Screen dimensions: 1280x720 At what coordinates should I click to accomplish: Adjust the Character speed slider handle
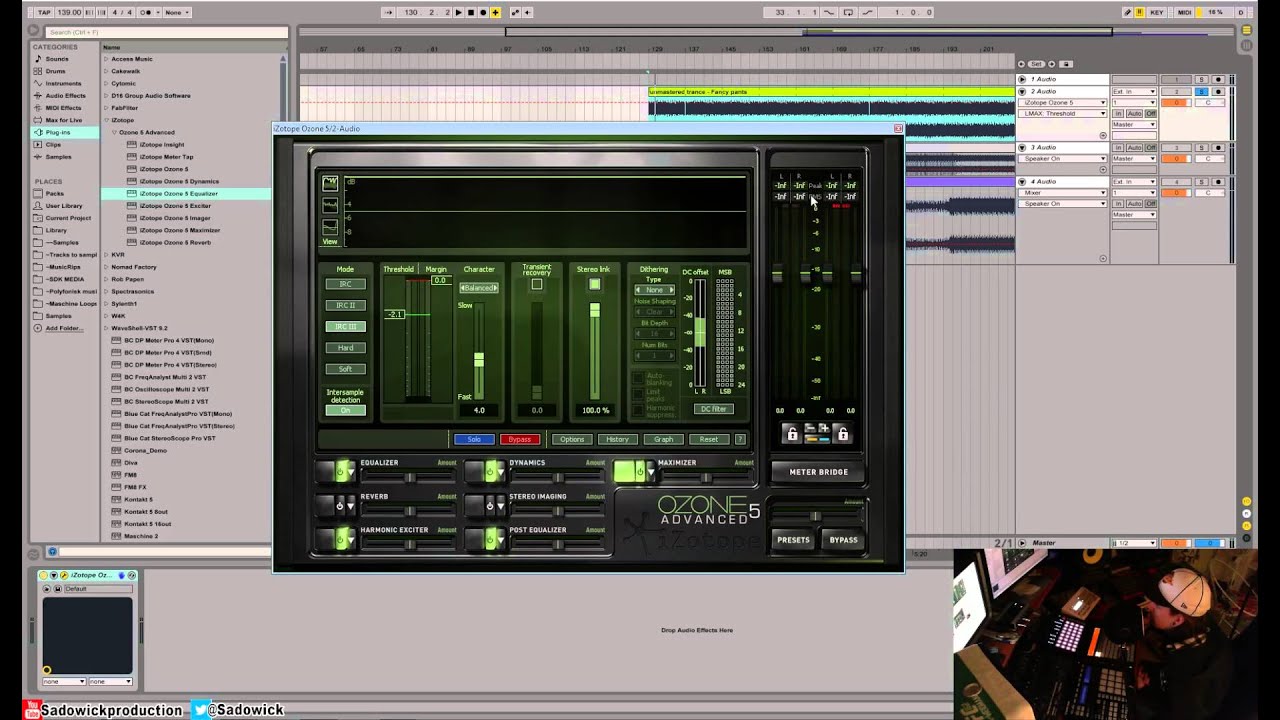tap(479, 359)
